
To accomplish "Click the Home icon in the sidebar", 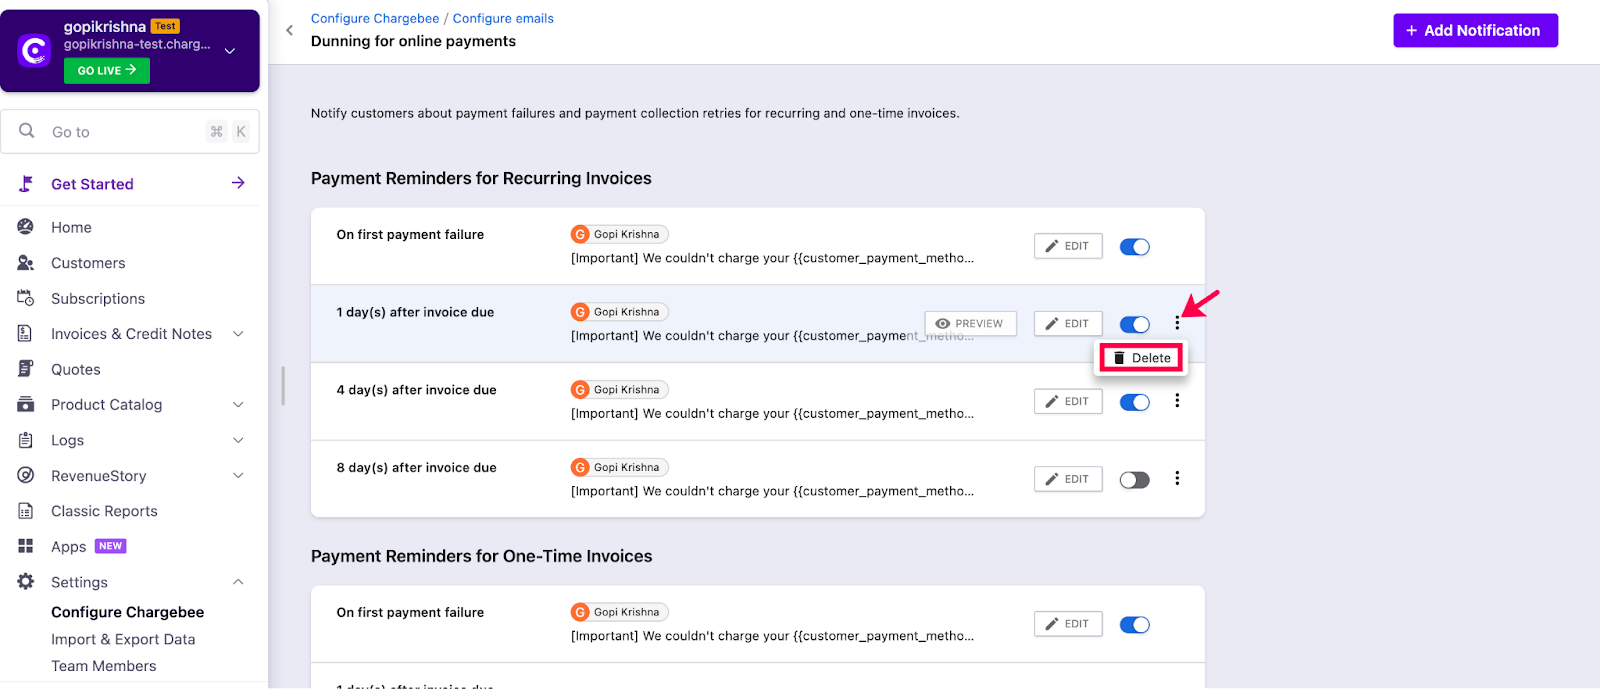I will [26, 227].
